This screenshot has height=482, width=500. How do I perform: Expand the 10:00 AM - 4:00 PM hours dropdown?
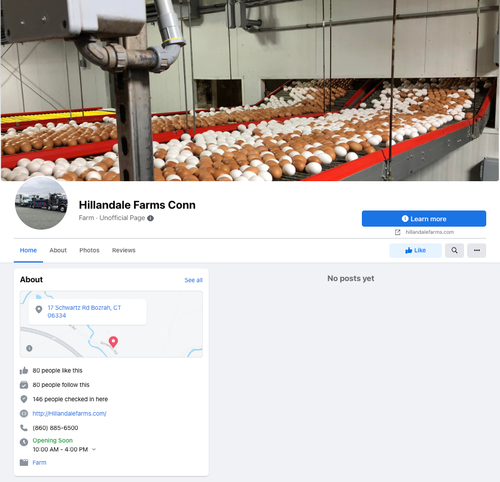click(x=94, y=449)
